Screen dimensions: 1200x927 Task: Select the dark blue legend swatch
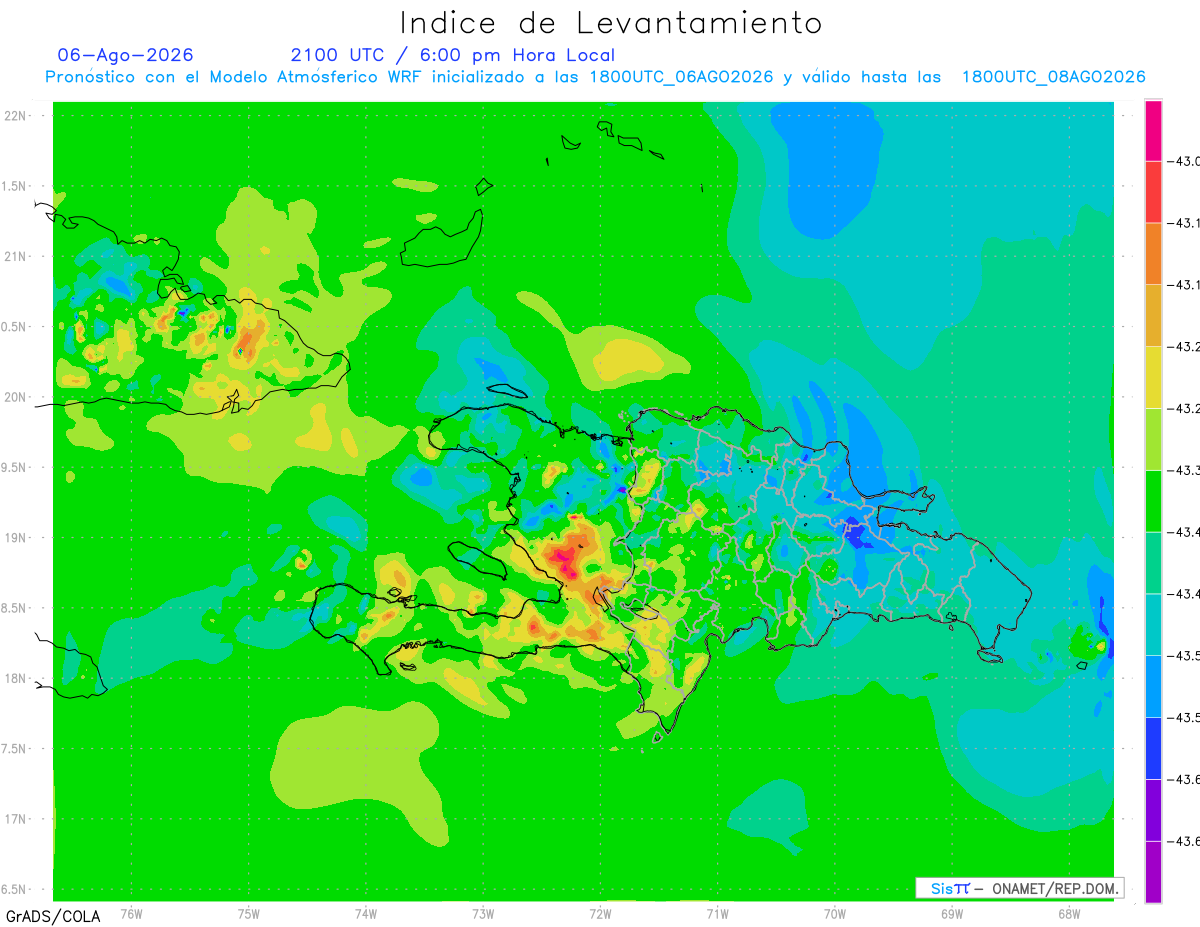click(1153, 747)
